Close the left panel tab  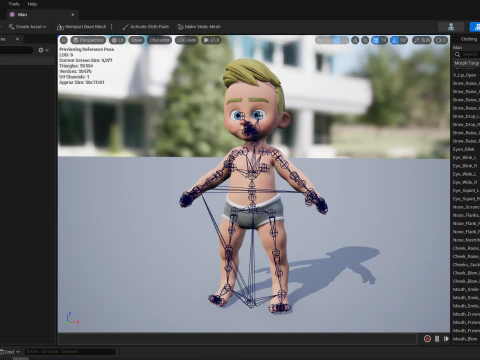click(17, 39)
